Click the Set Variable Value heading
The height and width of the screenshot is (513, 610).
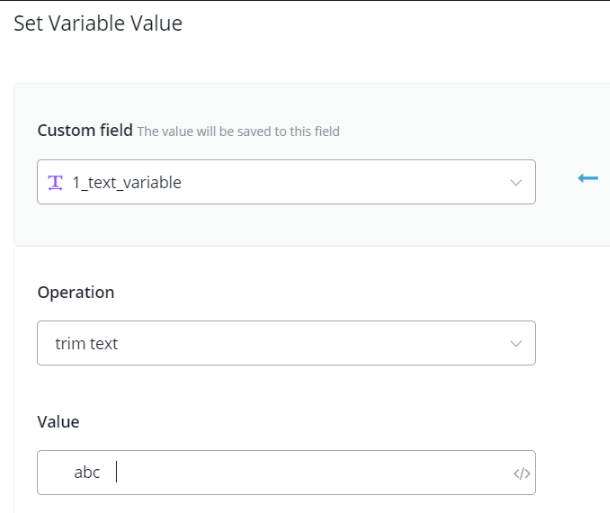(x=98, y=23)
